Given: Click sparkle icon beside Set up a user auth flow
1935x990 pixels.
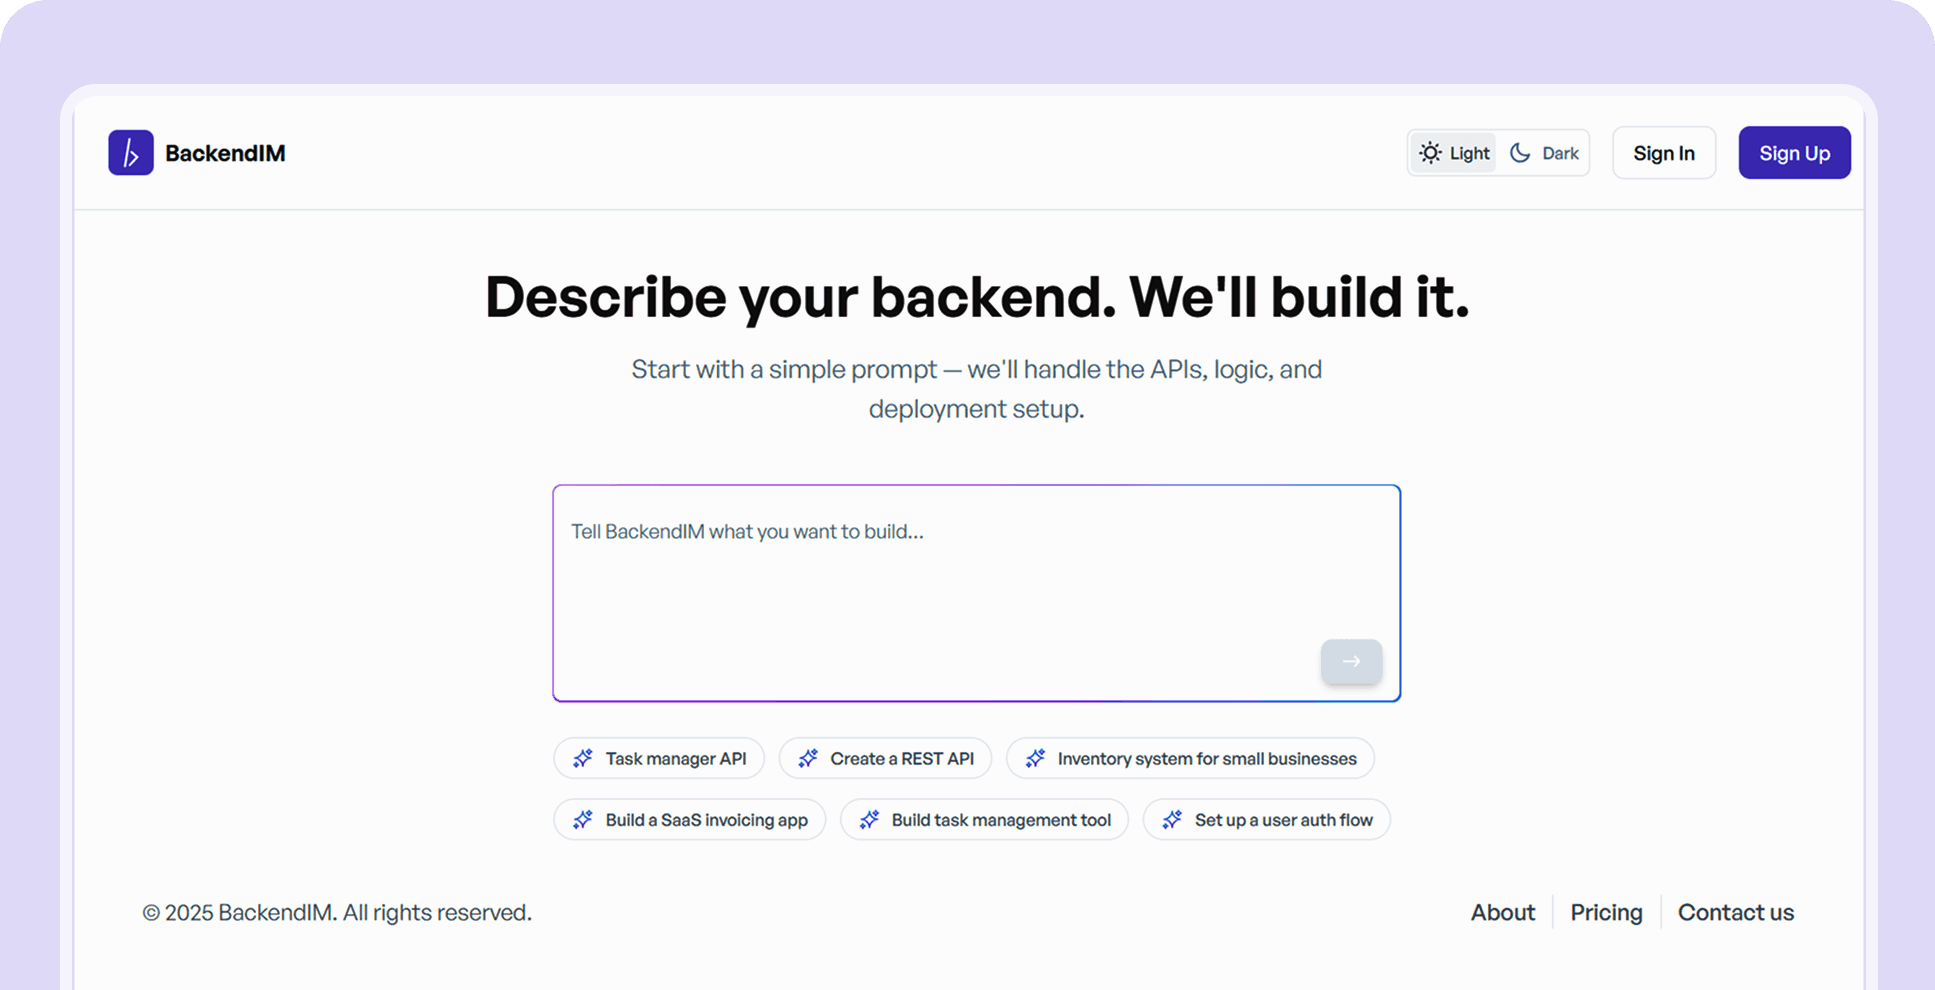Looking at the screenshot, I should point(1172,820).
